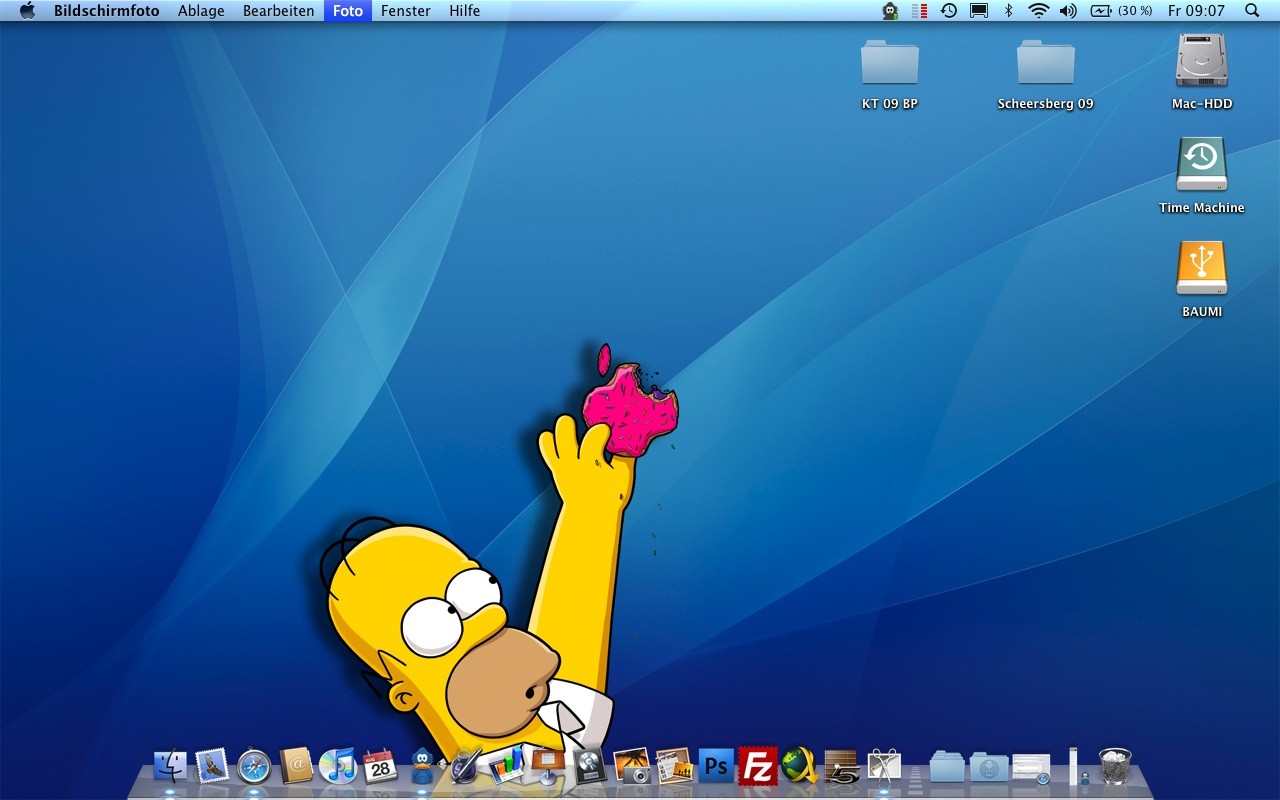
Task: Launch Pages ink pen icon
Action: [x=465, y=767]
